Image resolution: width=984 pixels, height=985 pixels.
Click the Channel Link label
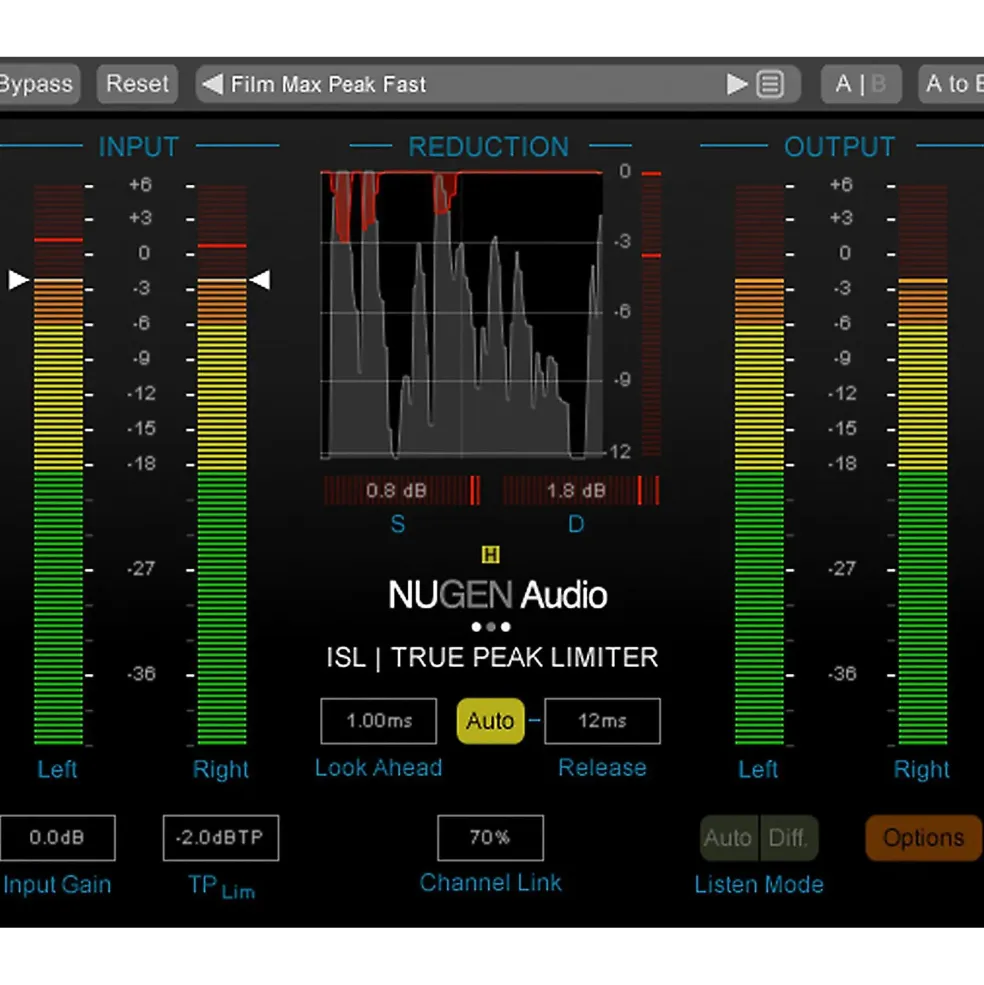click(490, 883)
